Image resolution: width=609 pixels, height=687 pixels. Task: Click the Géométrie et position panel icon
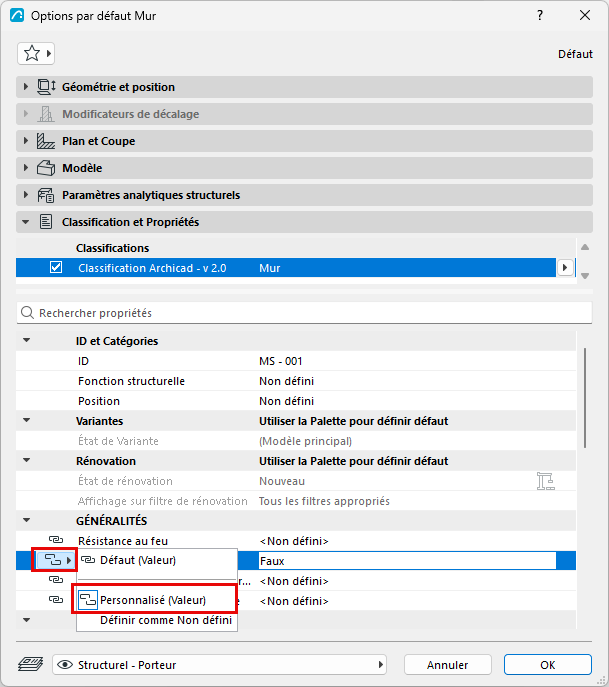point(46,87)
